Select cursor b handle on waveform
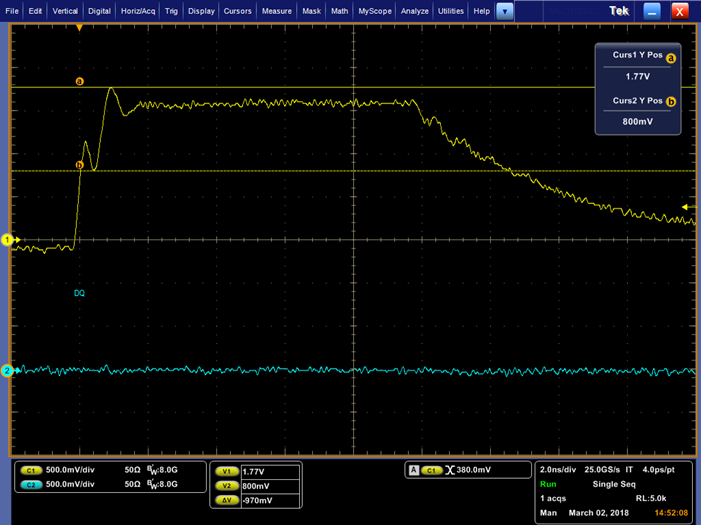This screenshot has height=525, width=701. click(80, 165)
